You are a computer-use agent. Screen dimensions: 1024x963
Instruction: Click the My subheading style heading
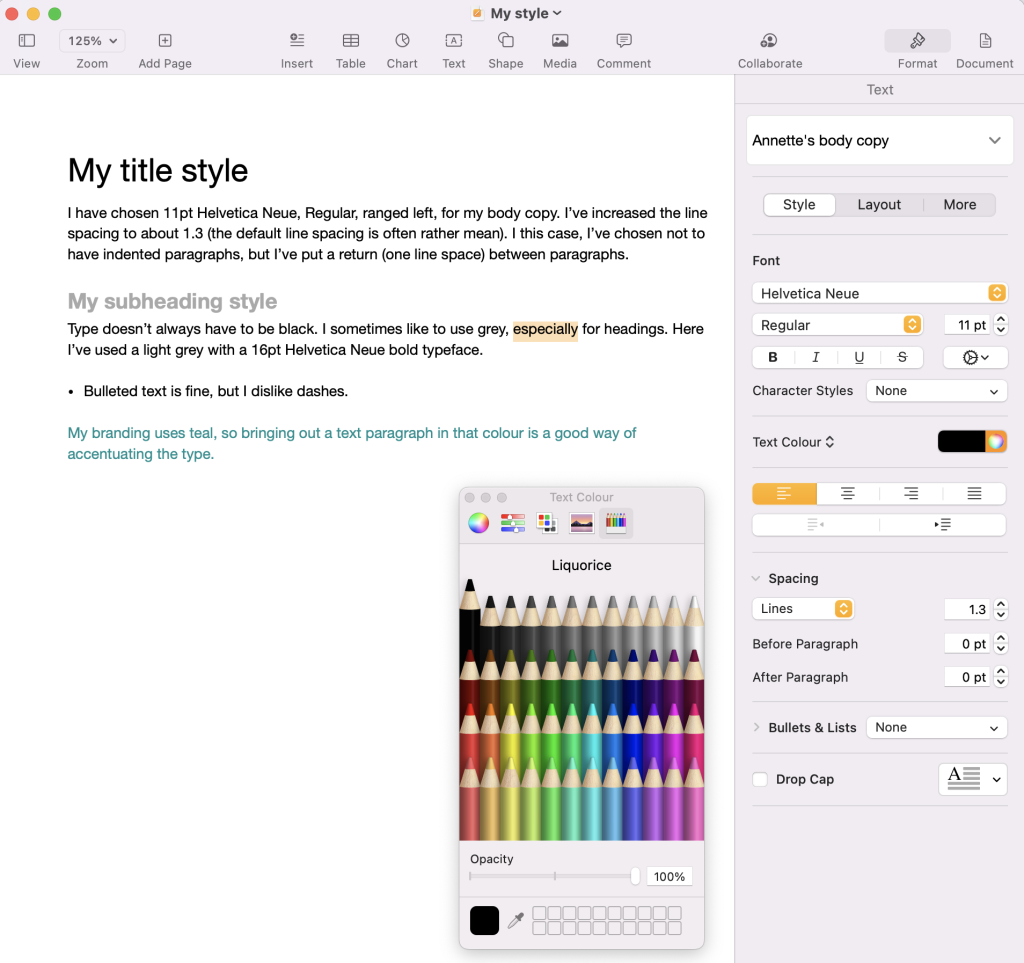172,301
